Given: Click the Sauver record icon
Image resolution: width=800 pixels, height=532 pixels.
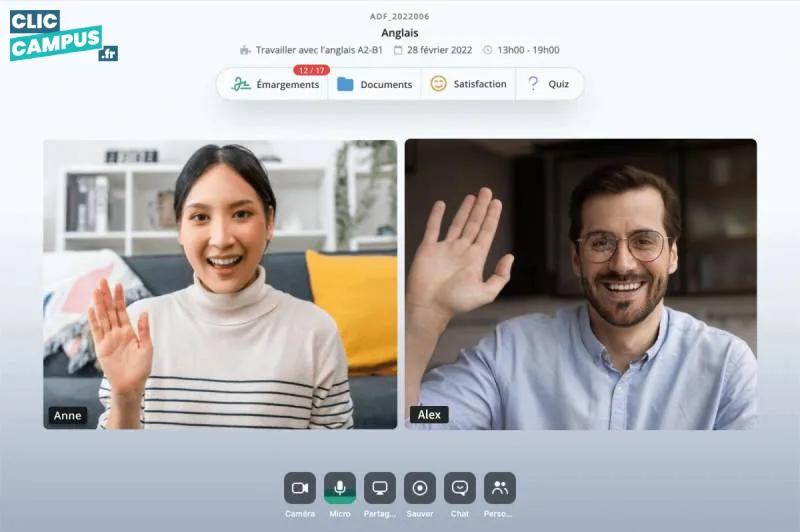Looking at the screenshot, I should pos(420,488).
